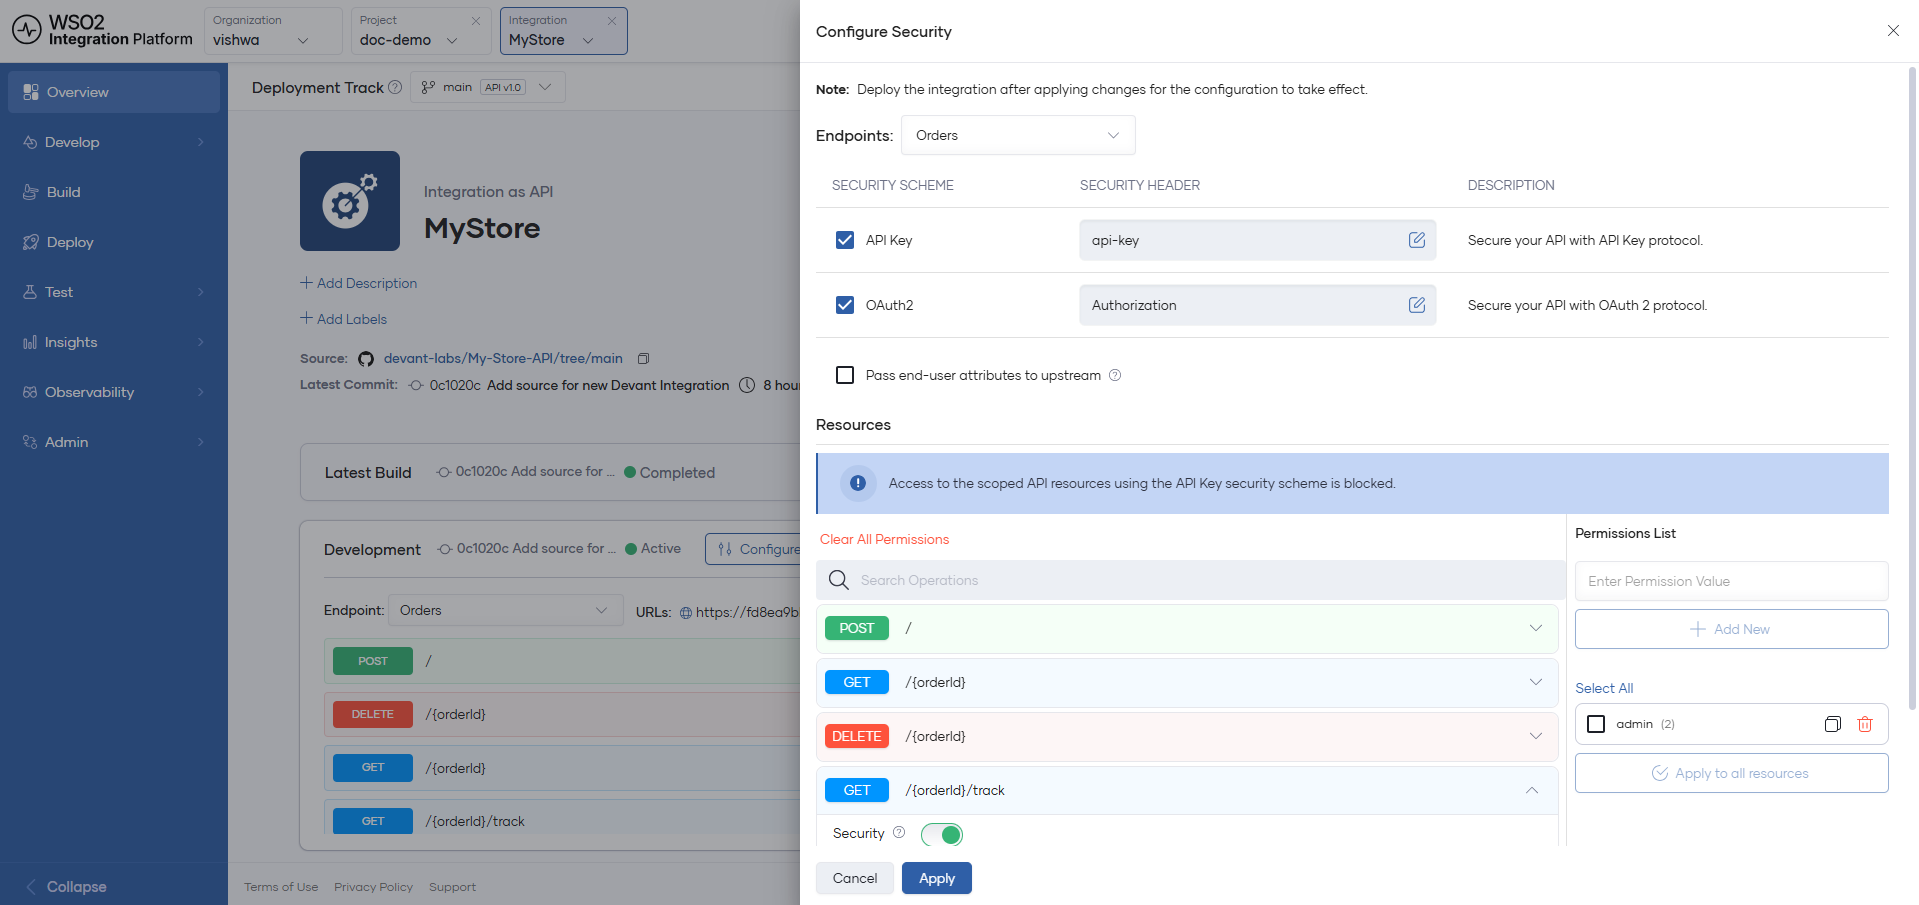
Task: Clear the Project selection with its X
Action: (x=476, y=21)
